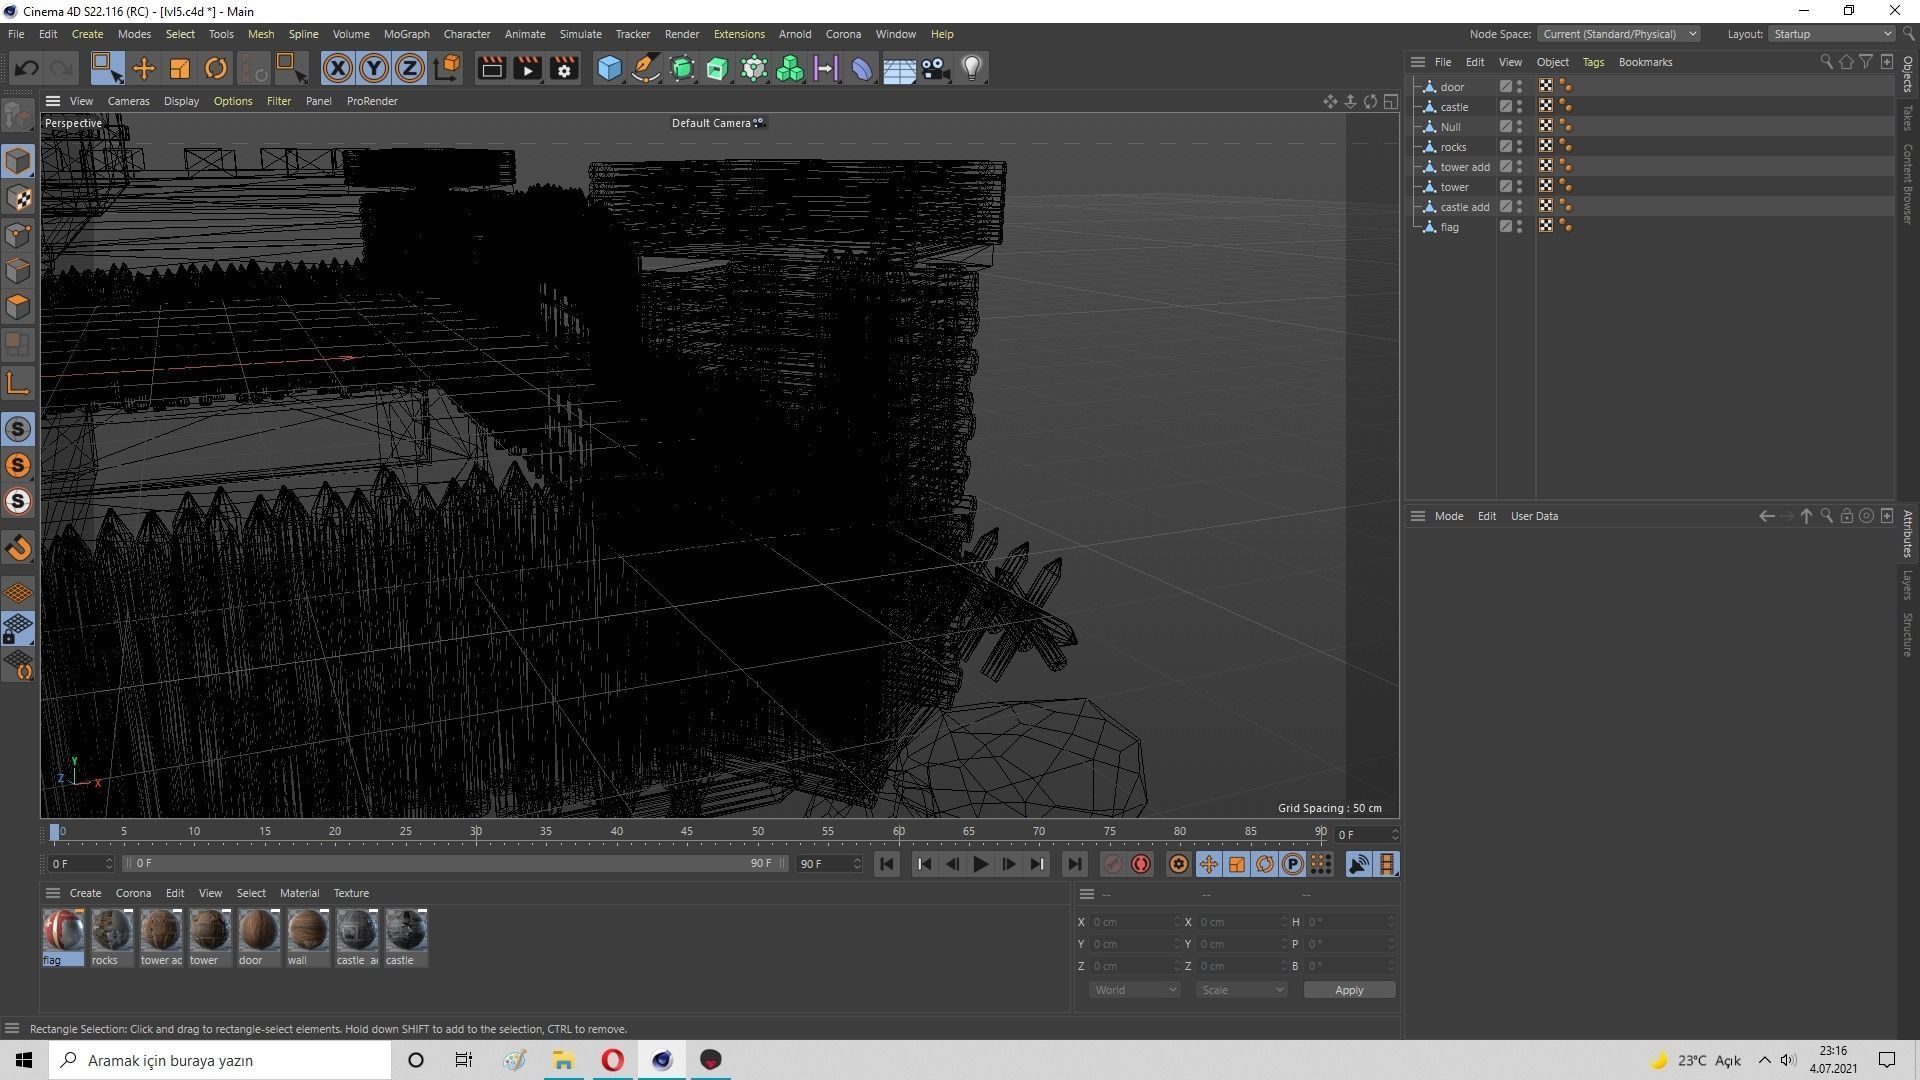This screenshot has height=1080, width=1920.
Task: Click the Record Active Objects button
Action: pos(1112,864)
